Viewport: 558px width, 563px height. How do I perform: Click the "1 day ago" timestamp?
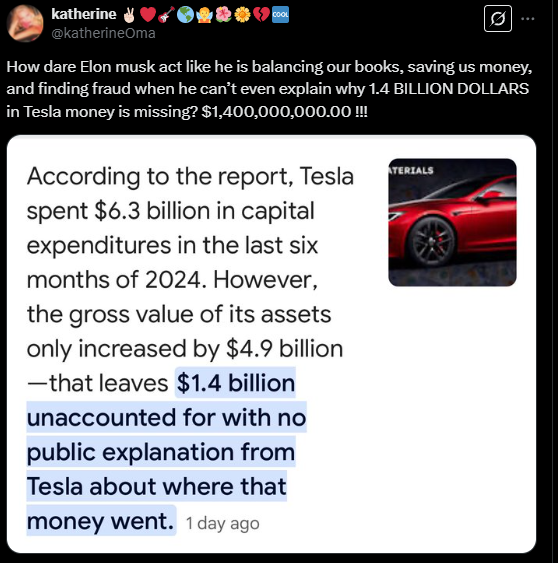click(x=222, y=524)
